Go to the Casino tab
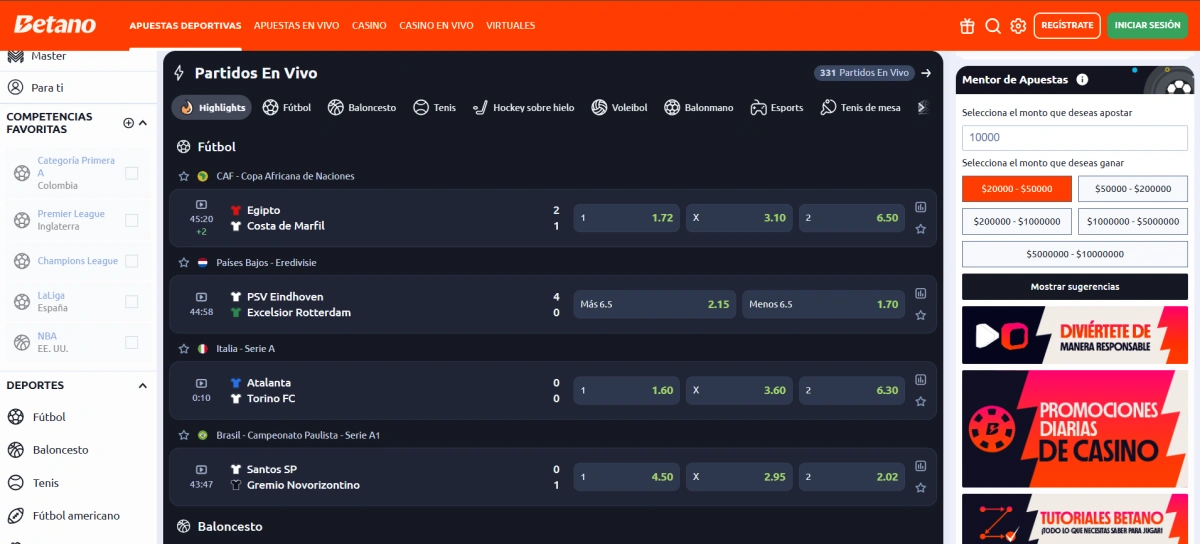The image size is (1200, 544). coord(369,26)
